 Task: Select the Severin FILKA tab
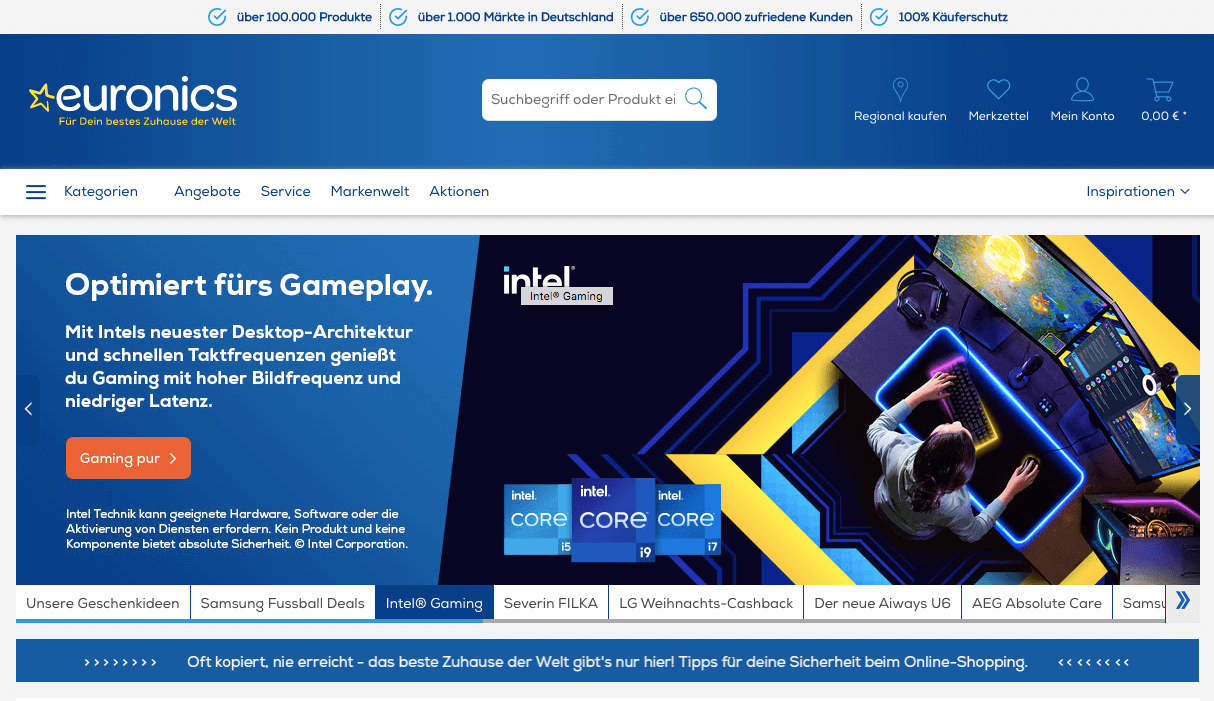tap(550, 603)
